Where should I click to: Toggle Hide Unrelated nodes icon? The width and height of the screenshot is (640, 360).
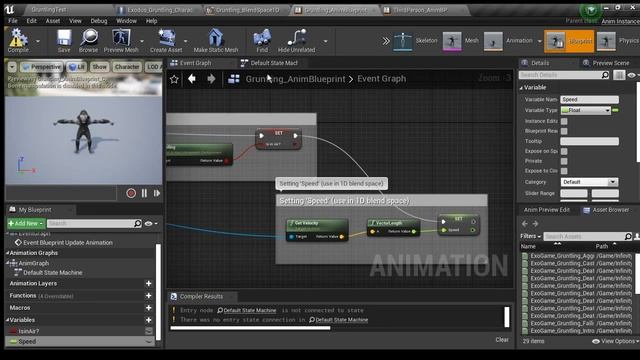297,38
